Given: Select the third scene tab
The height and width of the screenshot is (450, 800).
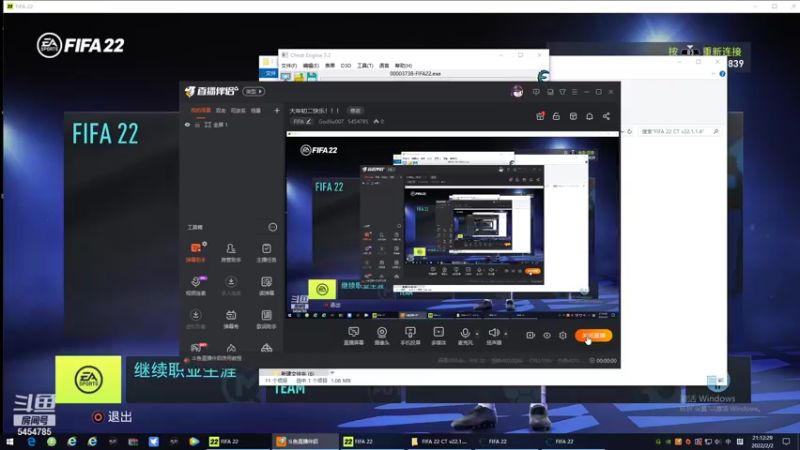Looking at the screenshot, I should coord(238,110).
